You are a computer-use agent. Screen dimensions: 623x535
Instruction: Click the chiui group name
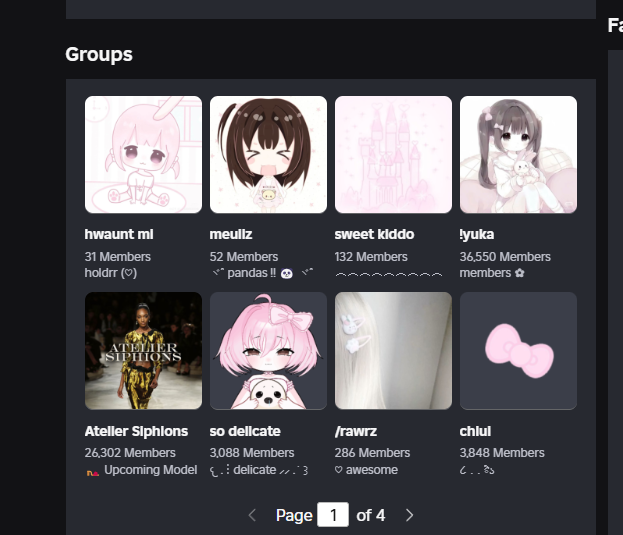475,431
